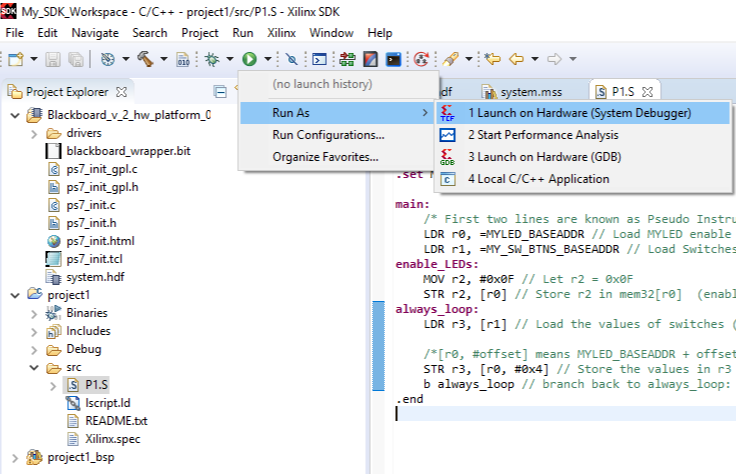This screenshot has width=737, height=474.
Task: Select Launch on Hardware (System Debugger)
Action: tap(583, 113)
